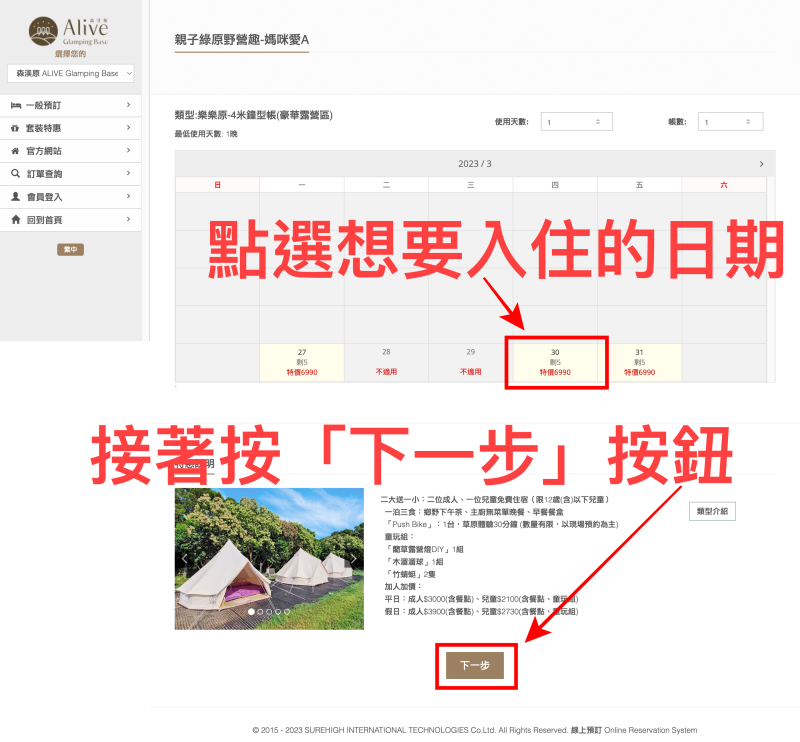Click the gift icon beside 套裝特惠
Viewport: 800px width, 742px height.
coord(15,128)
